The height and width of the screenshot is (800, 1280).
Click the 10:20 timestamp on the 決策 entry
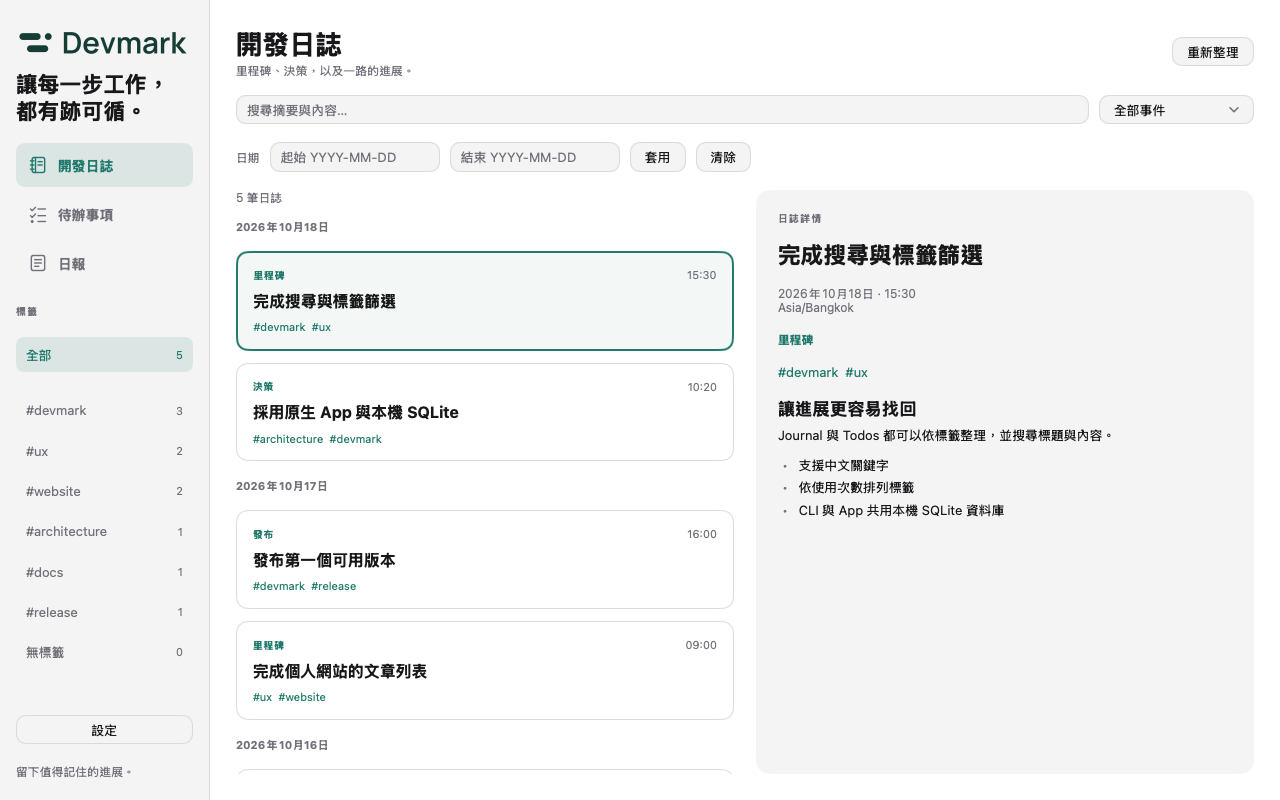(x=702, y=387)
